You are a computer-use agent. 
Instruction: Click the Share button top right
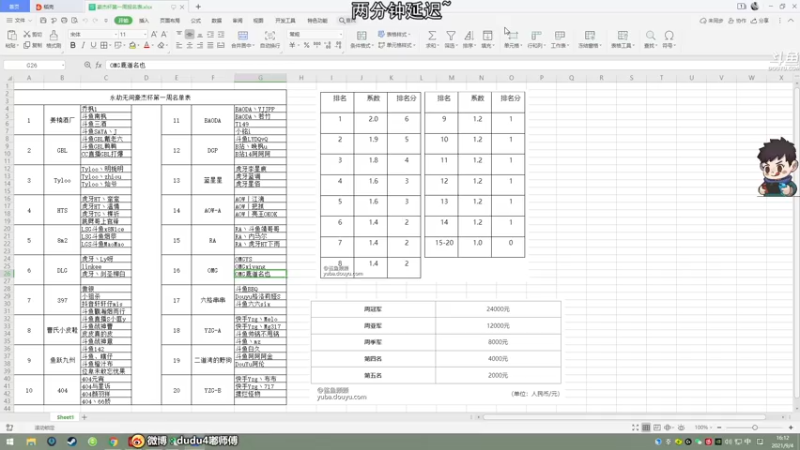click(762, 20)
